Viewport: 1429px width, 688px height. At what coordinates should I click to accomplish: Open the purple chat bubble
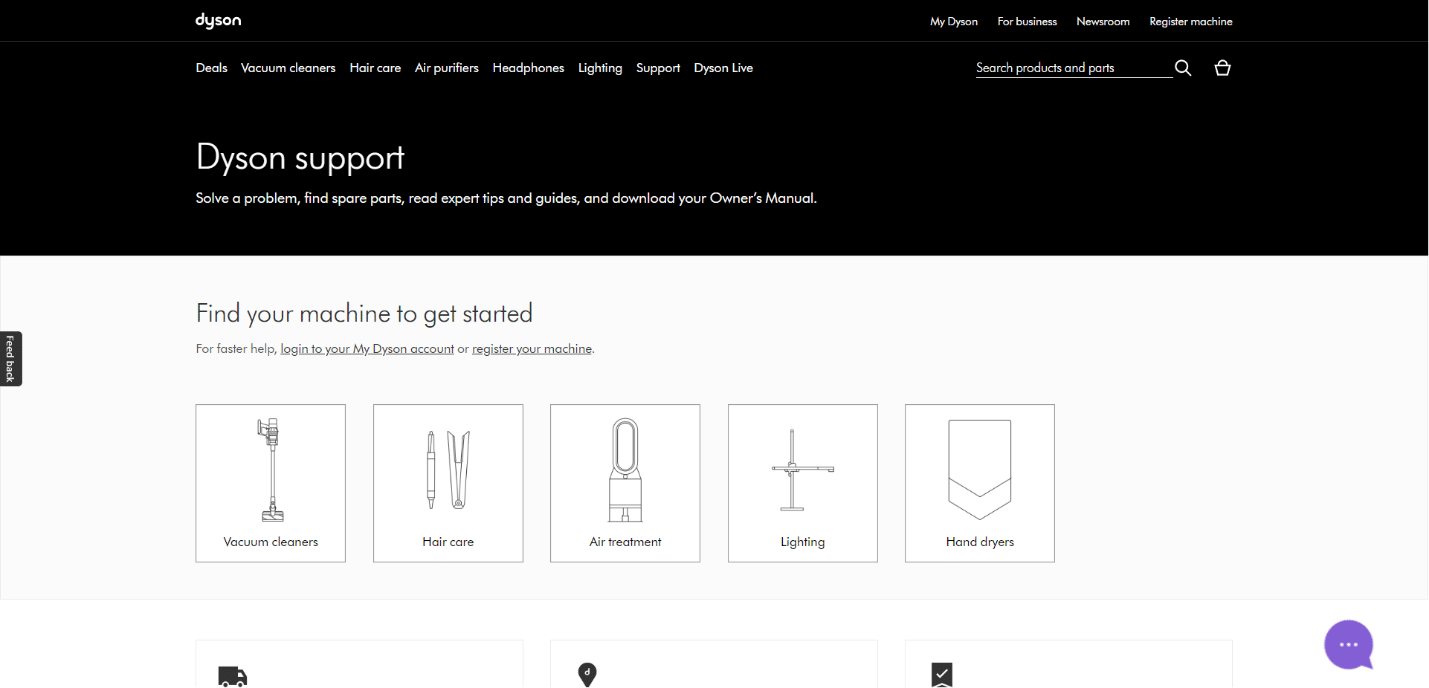pyautogui.click(x=1349, y=645)
